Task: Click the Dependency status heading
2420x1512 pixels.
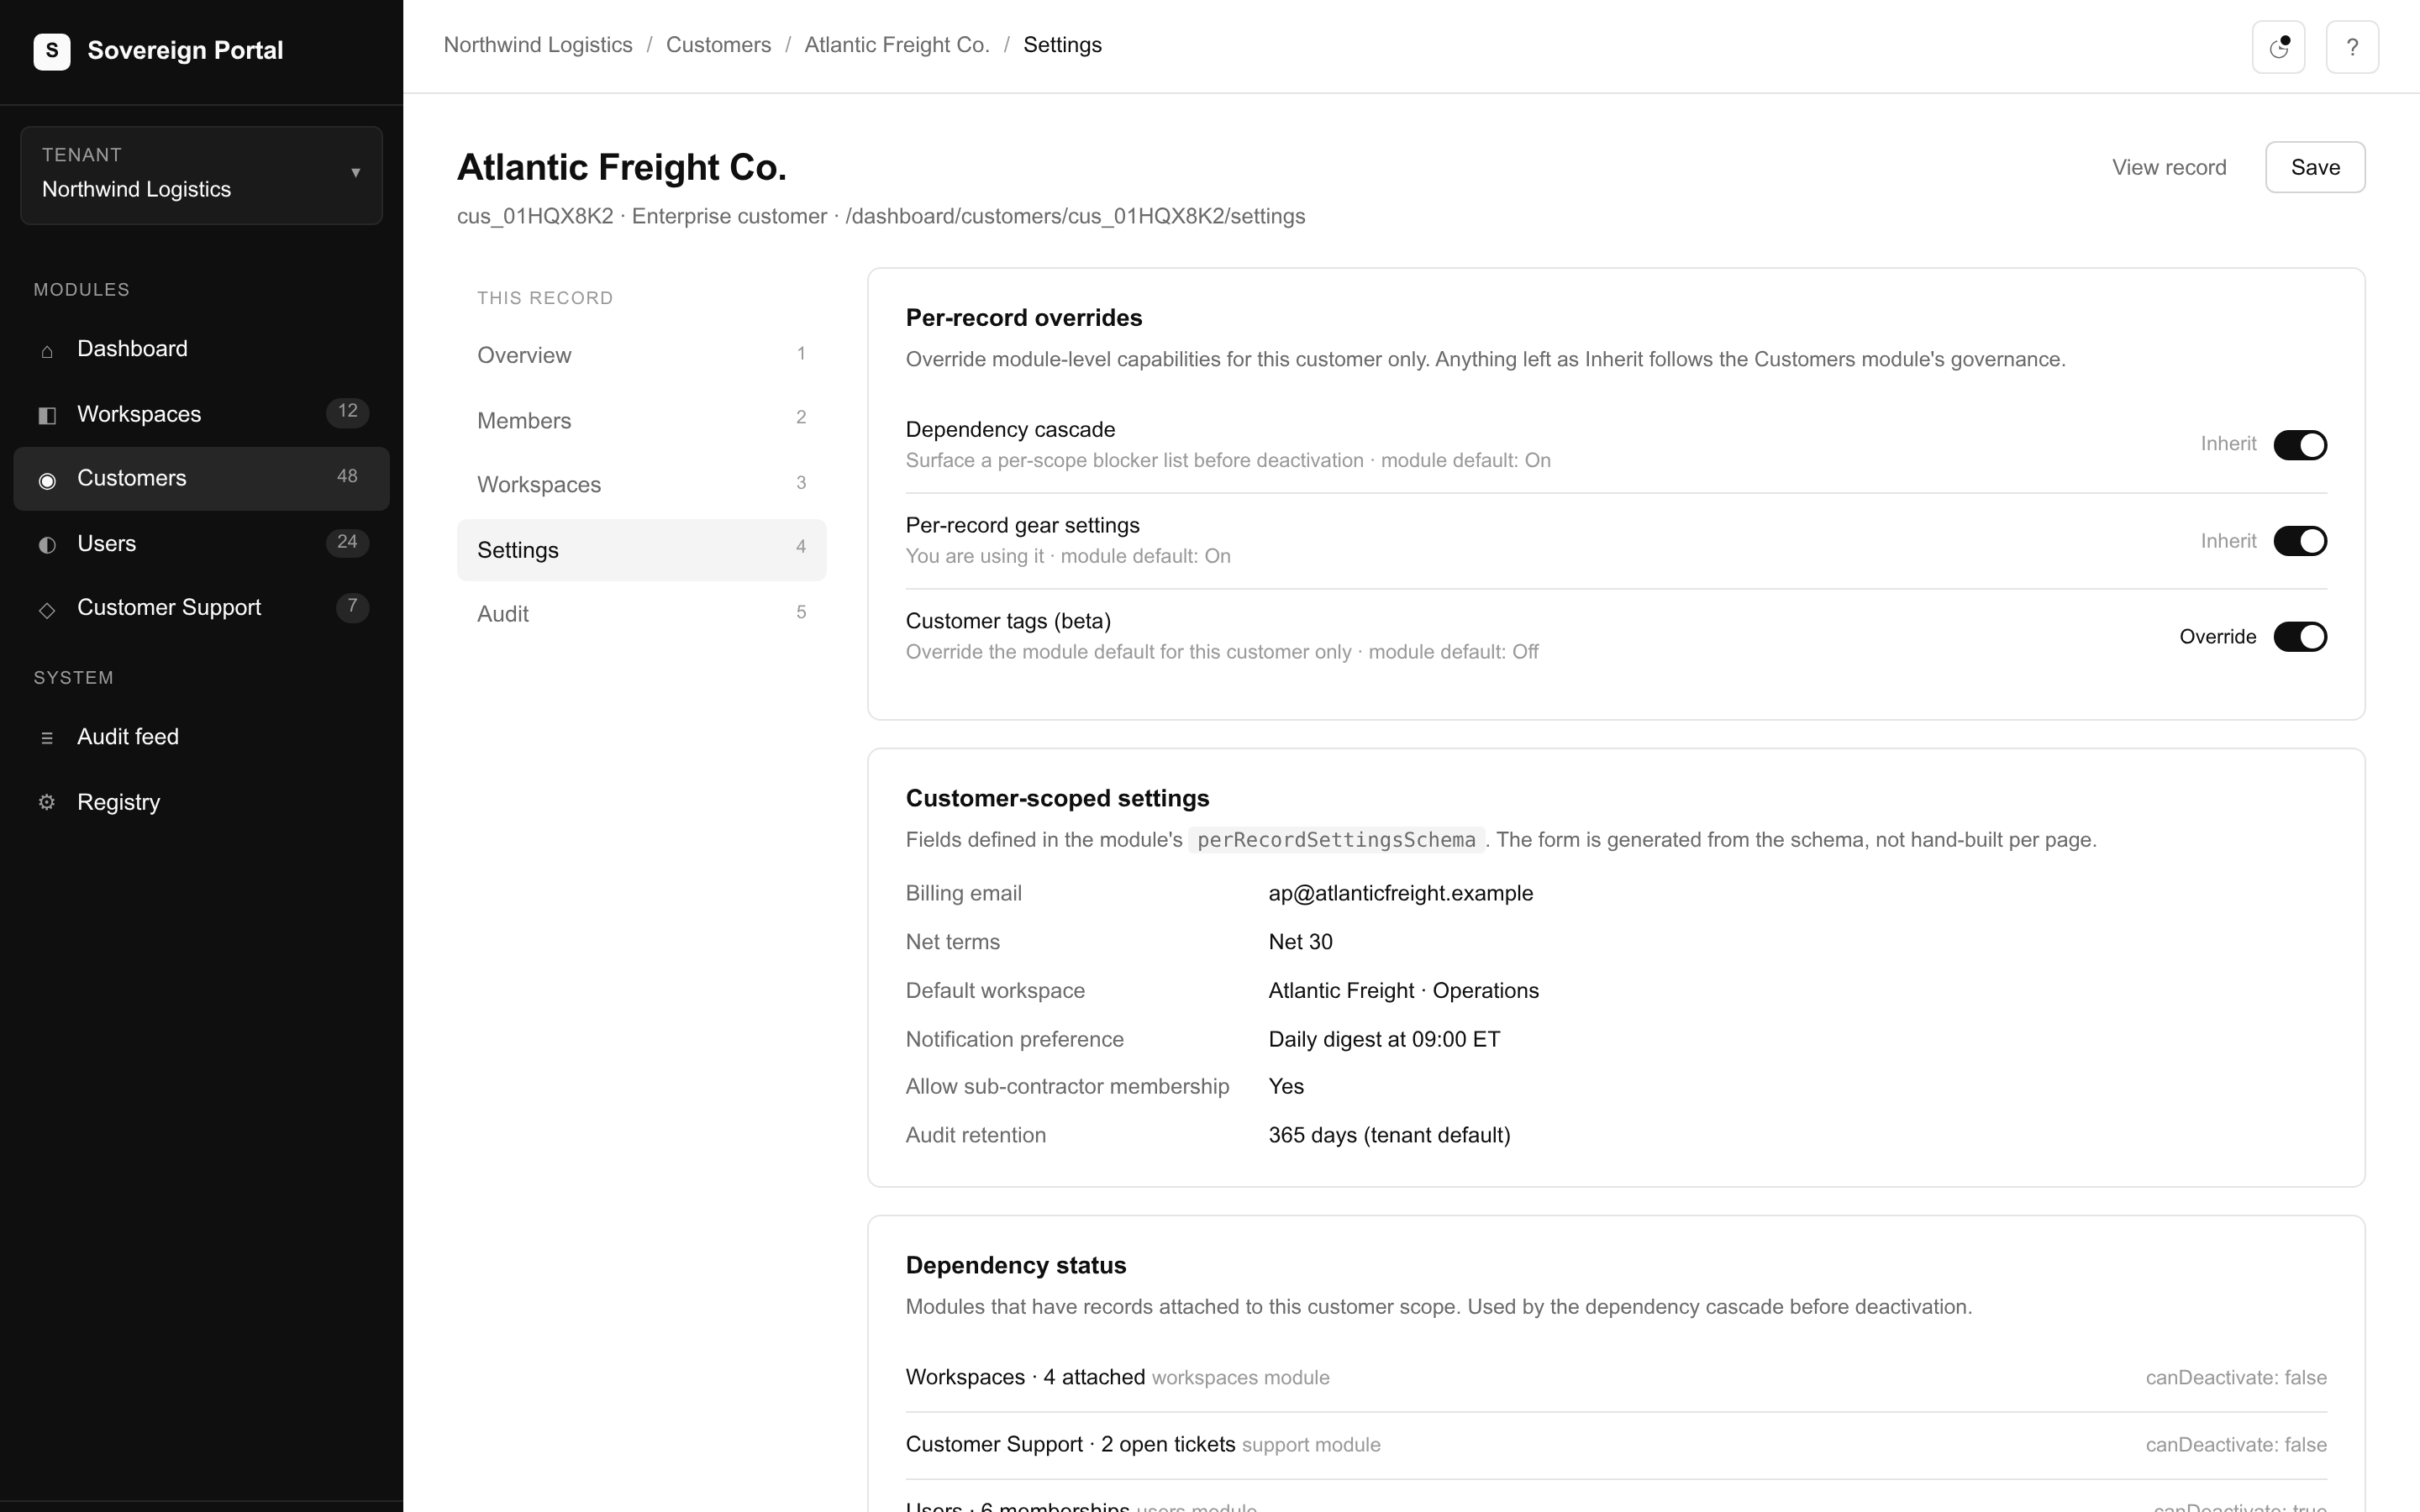Action: coord(1016,1265)
